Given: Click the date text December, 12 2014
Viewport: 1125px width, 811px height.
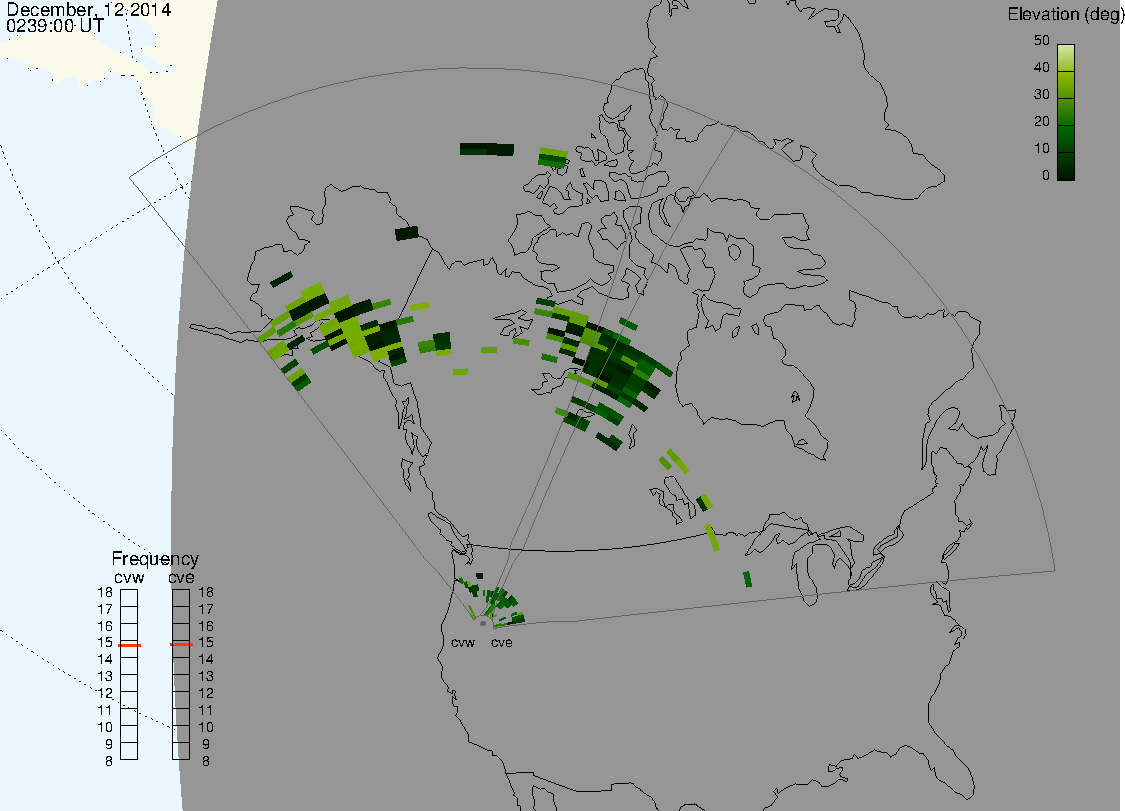Looking at the screenshot, I should pos(89,9).
